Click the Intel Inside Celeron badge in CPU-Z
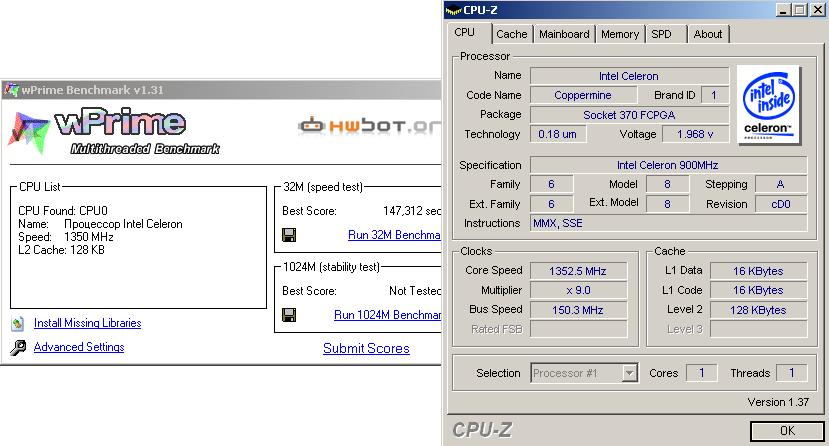The width and height of the screenshot is (829, 446). click(769, 104)
